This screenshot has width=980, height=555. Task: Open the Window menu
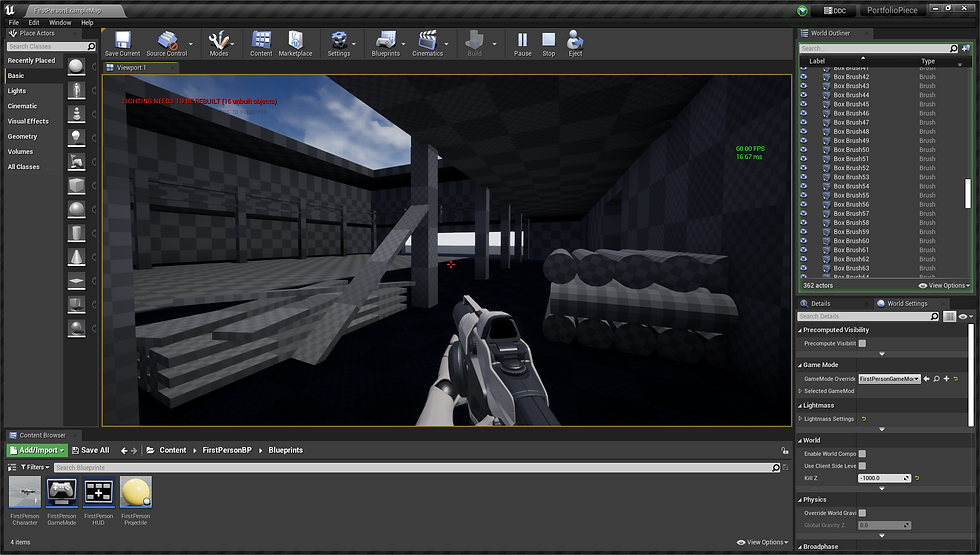[60, 22]
